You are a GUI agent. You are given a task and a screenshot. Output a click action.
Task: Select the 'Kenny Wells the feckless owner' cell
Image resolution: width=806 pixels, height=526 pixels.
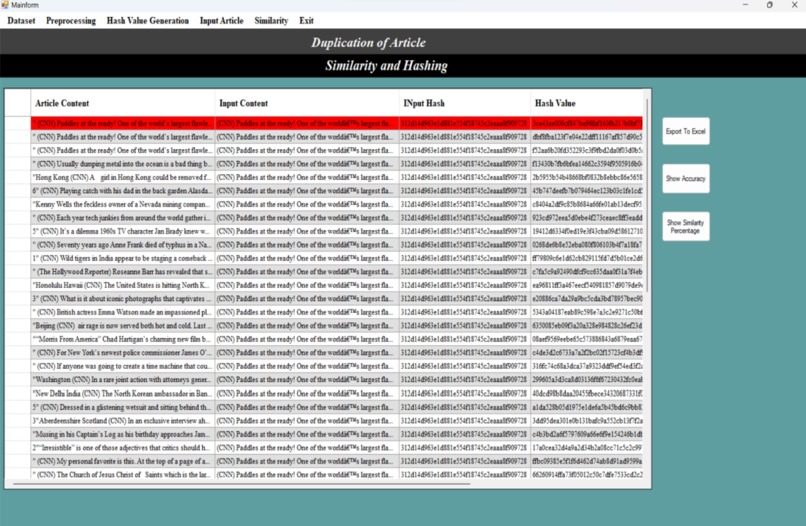pos(122,204)
